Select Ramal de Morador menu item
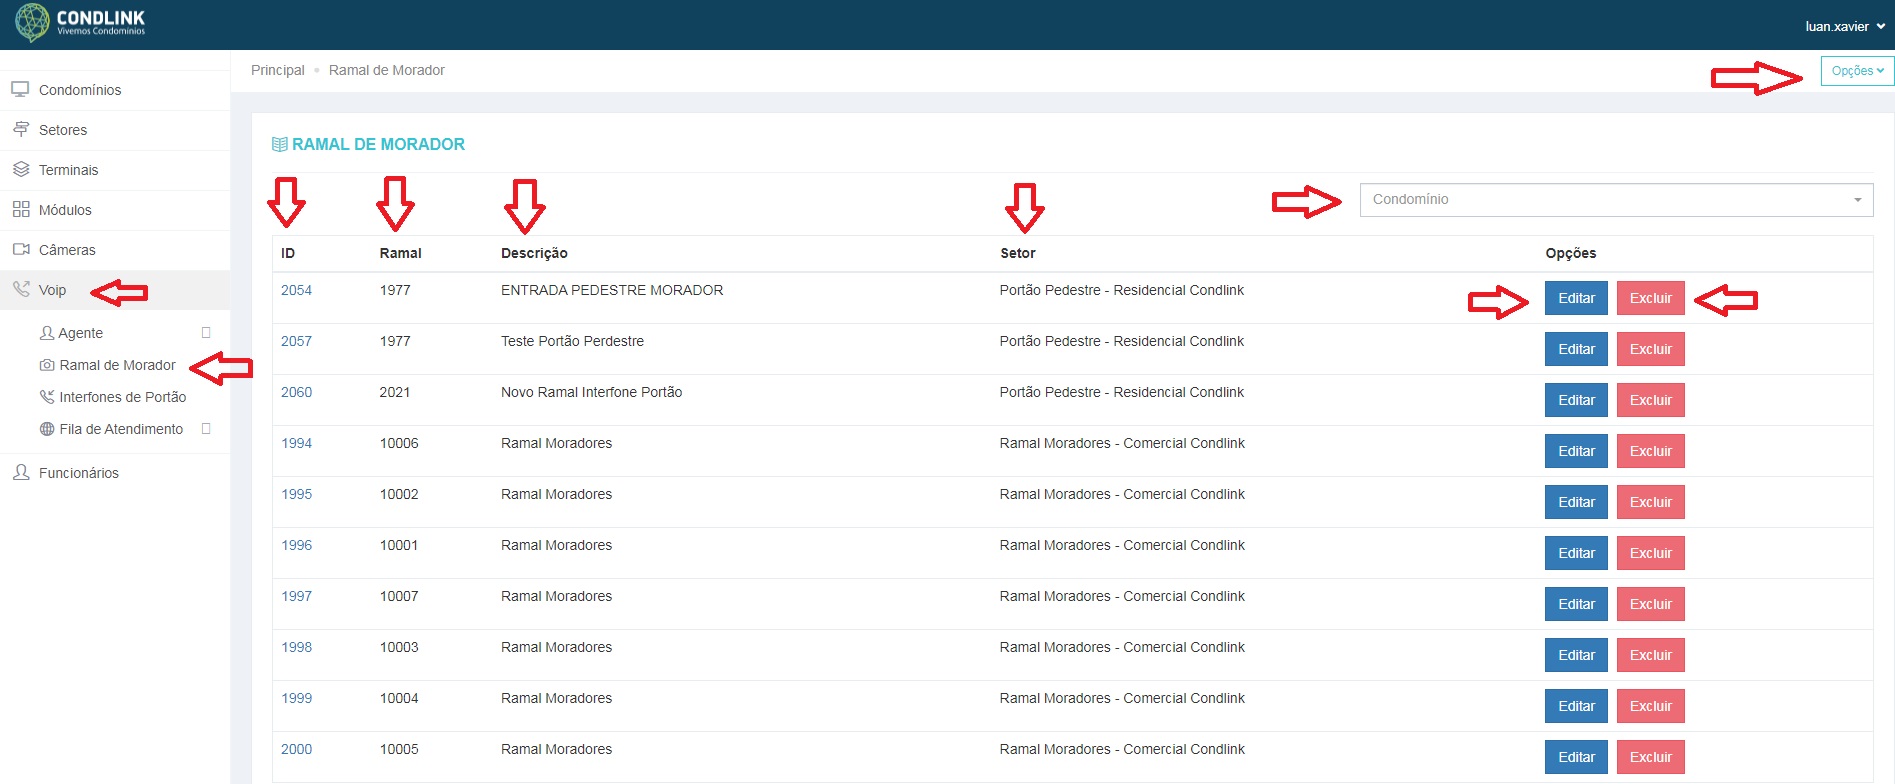 tap(117, 365)
